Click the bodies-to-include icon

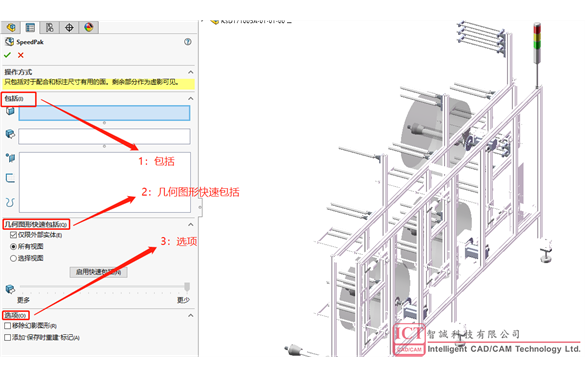coord(10,134)
